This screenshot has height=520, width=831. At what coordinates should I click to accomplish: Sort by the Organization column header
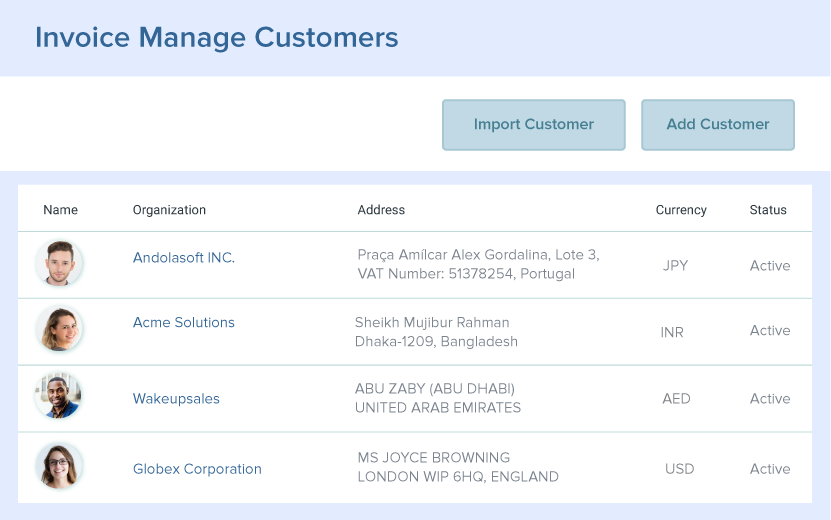coord(169,210)
